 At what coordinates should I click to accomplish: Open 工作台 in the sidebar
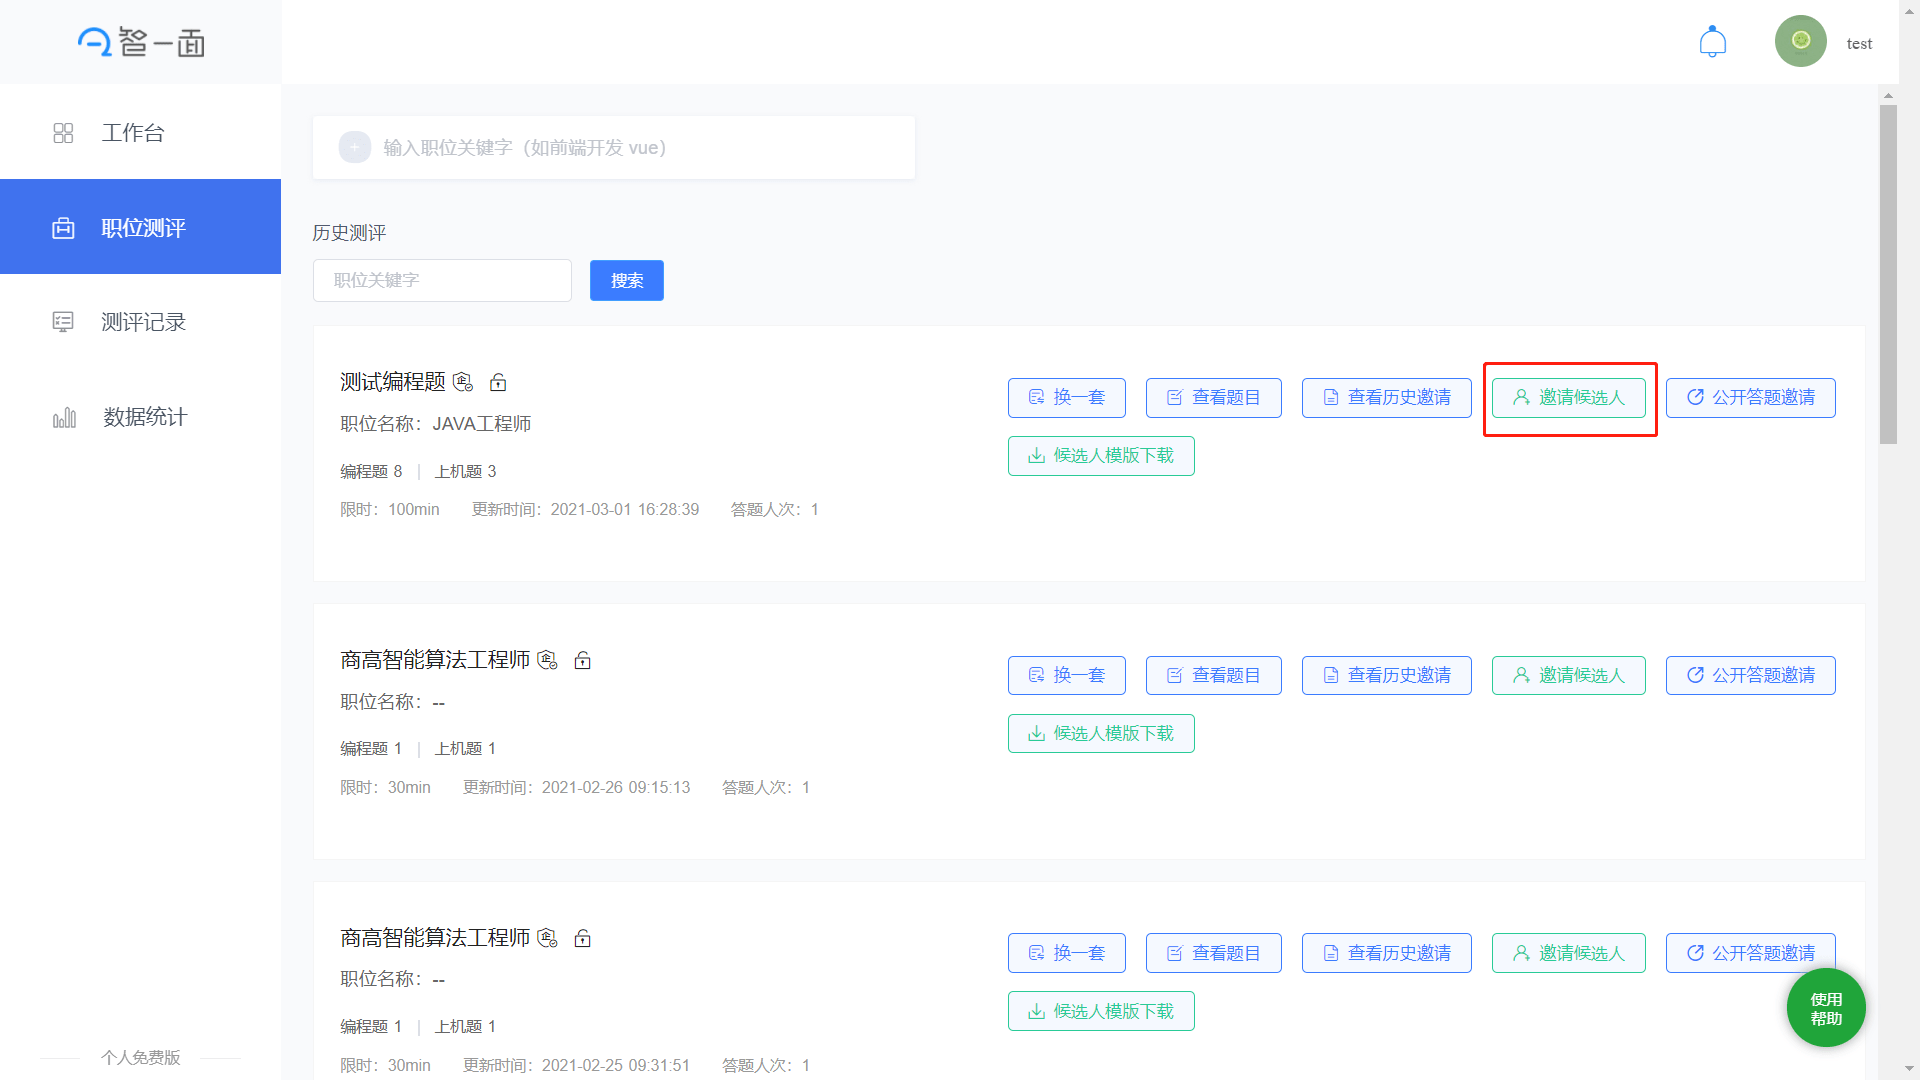[x=140, y=132]
